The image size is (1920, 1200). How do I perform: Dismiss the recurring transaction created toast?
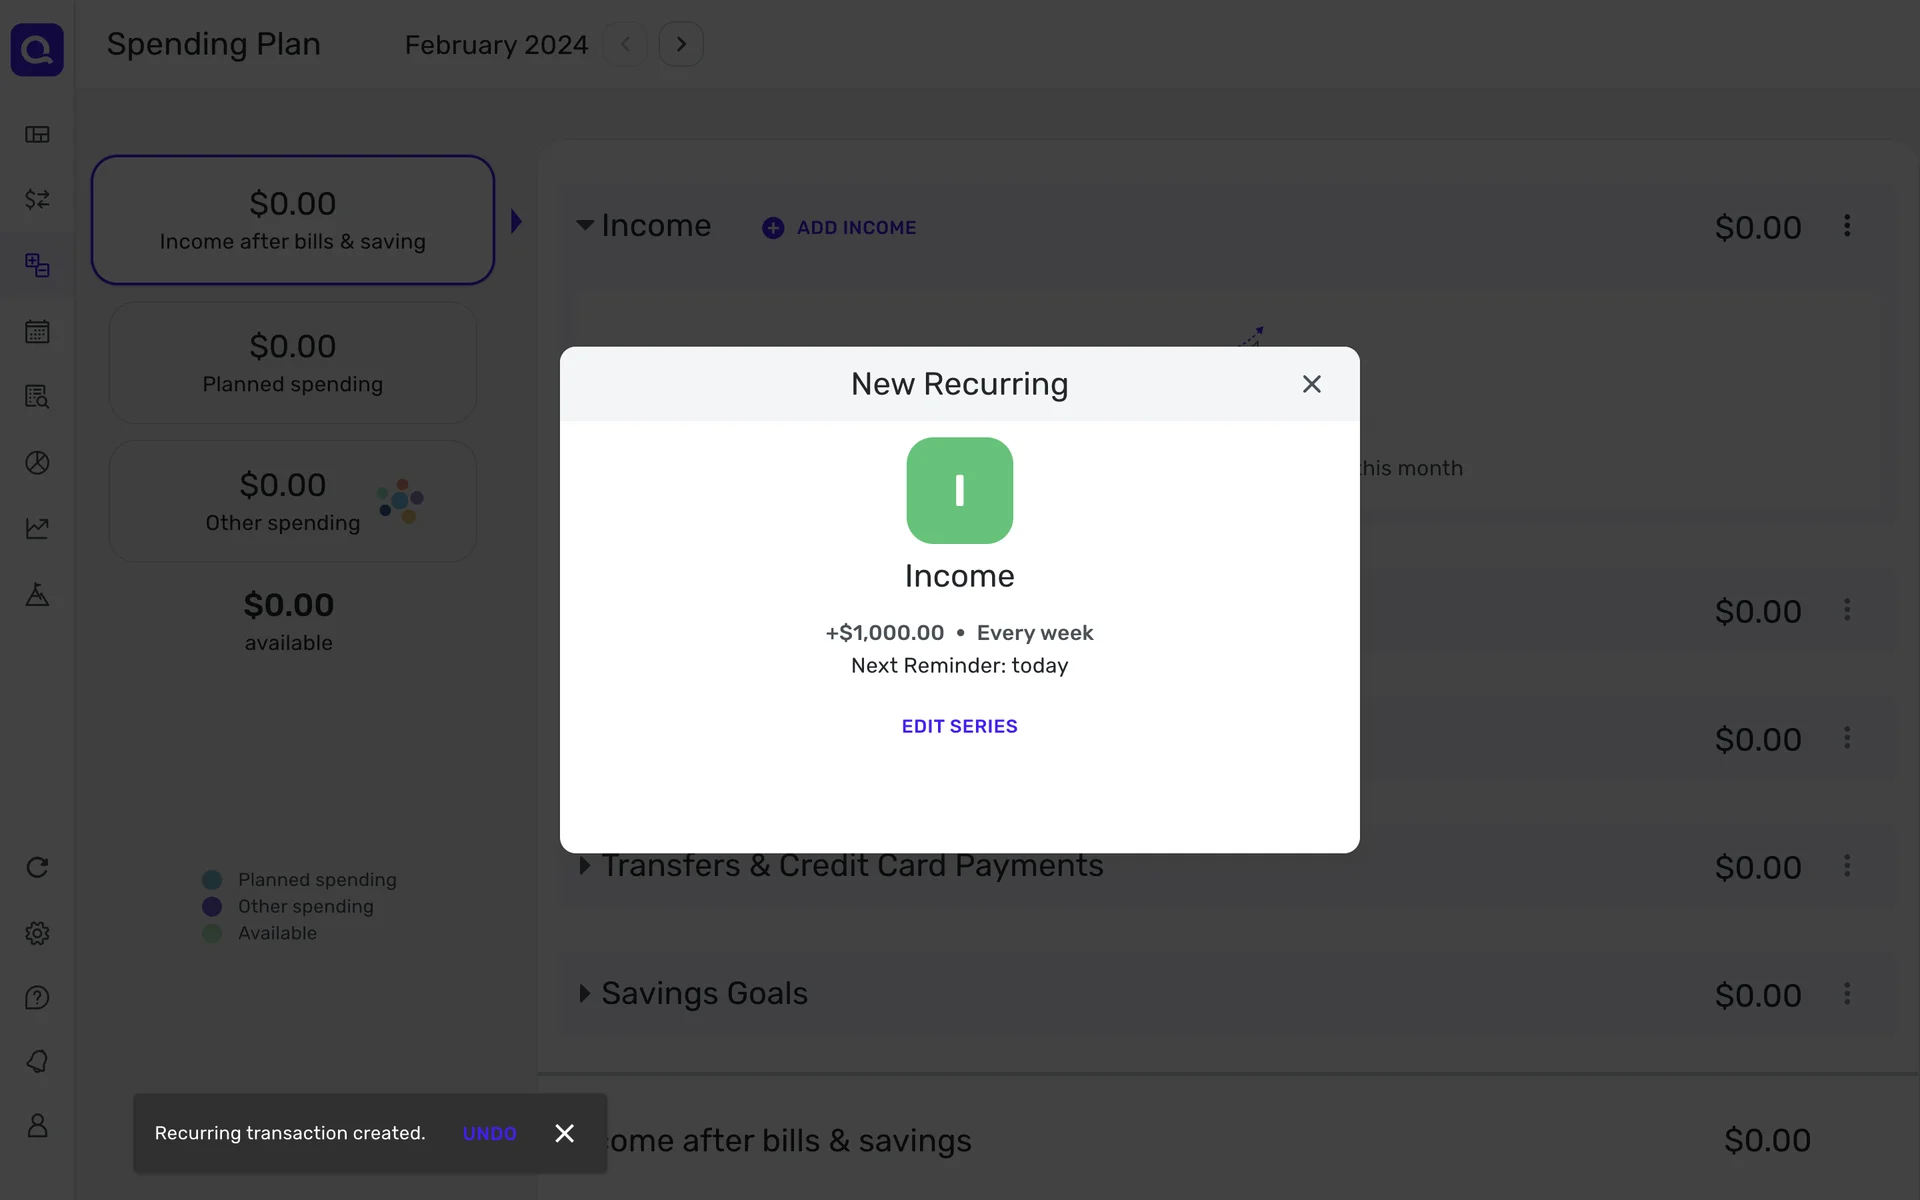(564, 1133)
